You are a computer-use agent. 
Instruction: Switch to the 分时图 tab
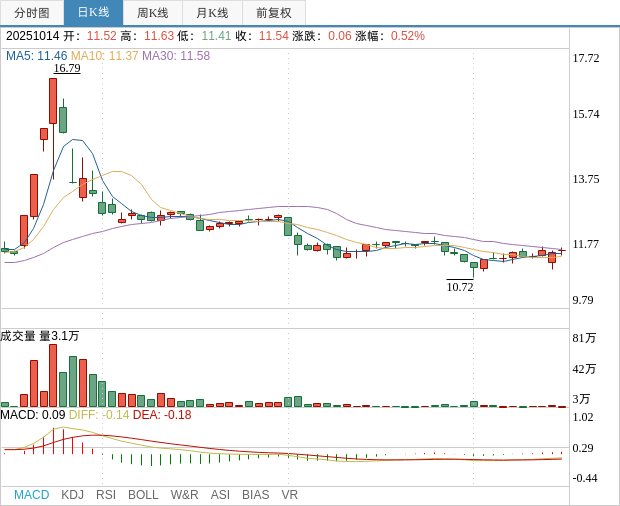(x=32, y=13)
